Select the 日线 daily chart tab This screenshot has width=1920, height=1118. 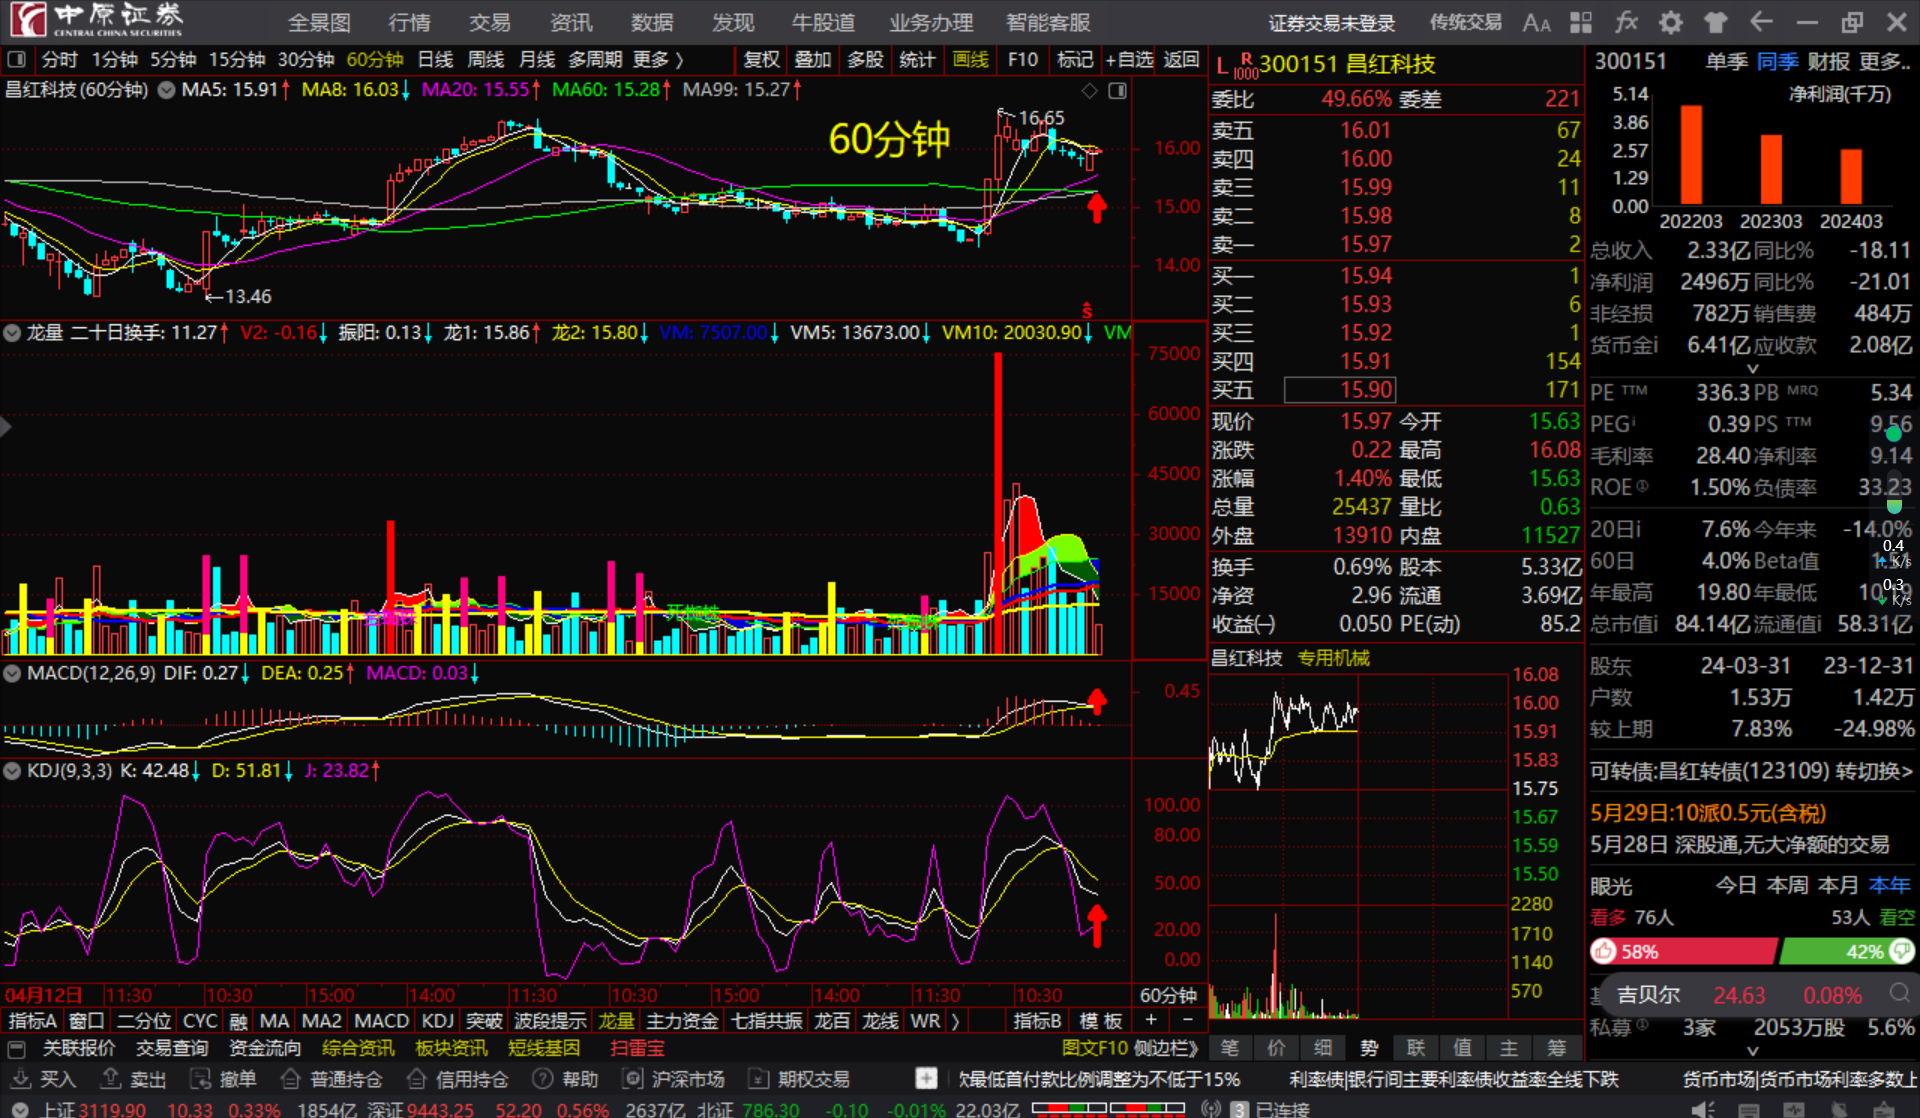pyautogui.click(x=435, y=60)
